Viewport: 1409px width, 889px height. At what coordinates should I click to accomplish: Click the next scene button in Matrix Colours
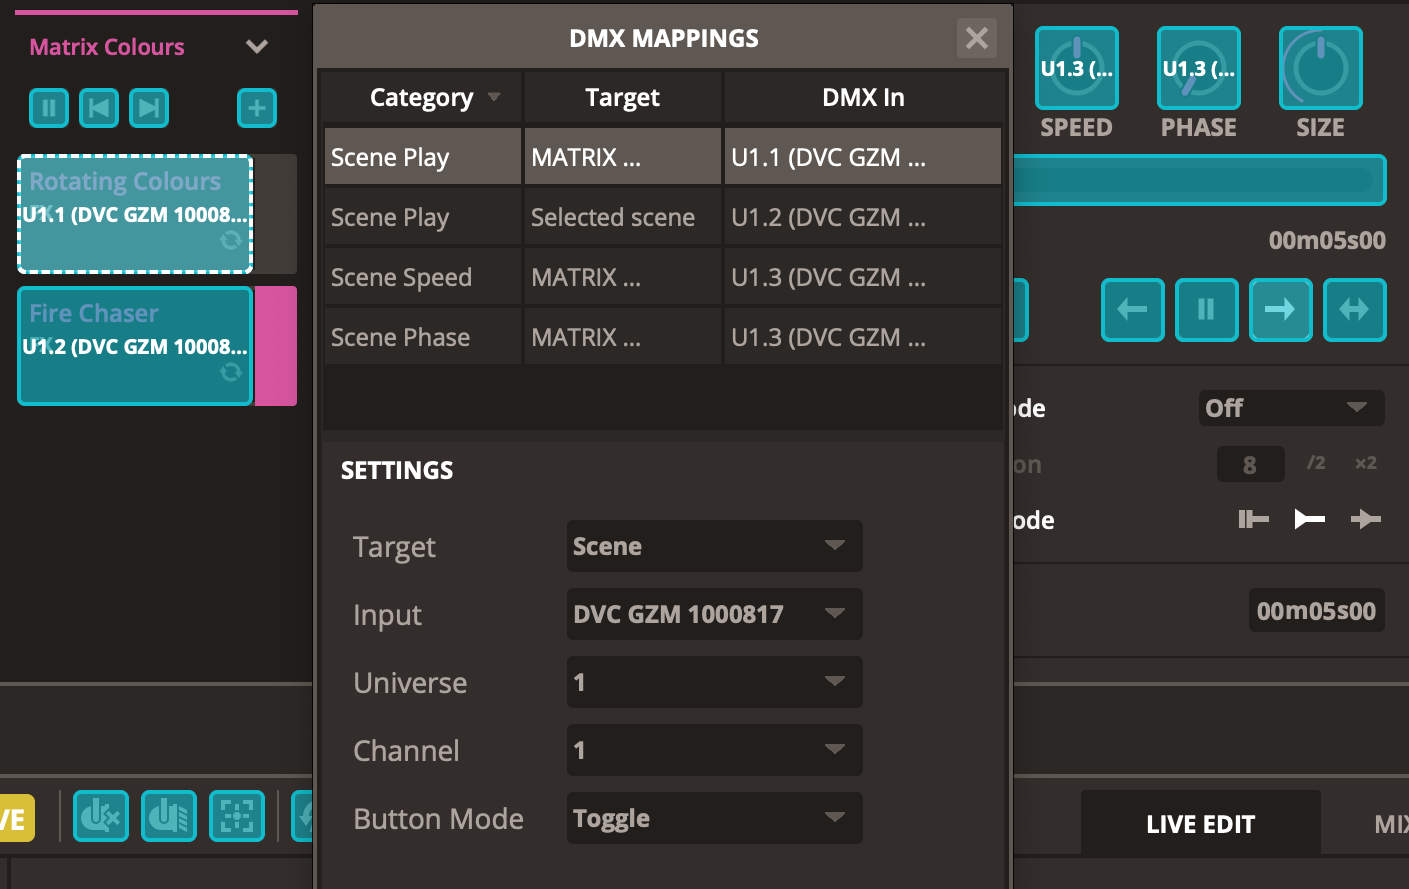tap(149, 108)
